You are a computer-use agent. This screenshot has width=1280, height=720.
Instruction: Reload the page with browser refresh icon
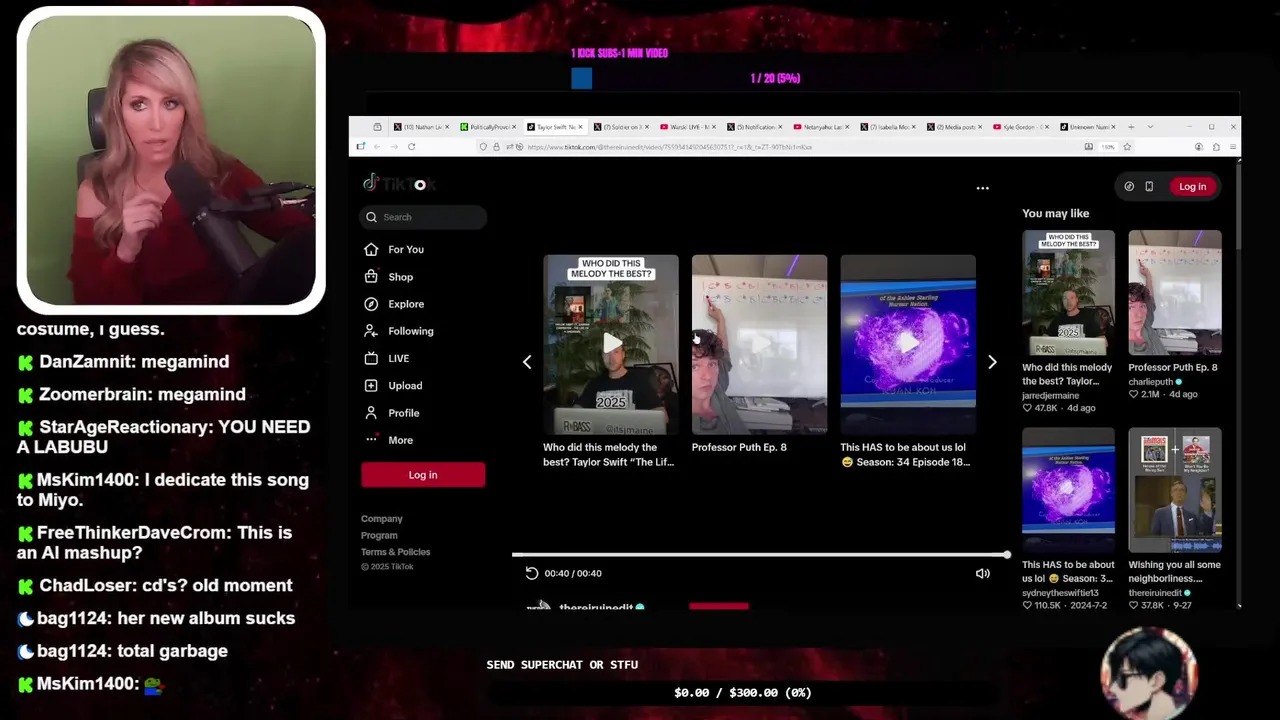[x=411, y=147]
